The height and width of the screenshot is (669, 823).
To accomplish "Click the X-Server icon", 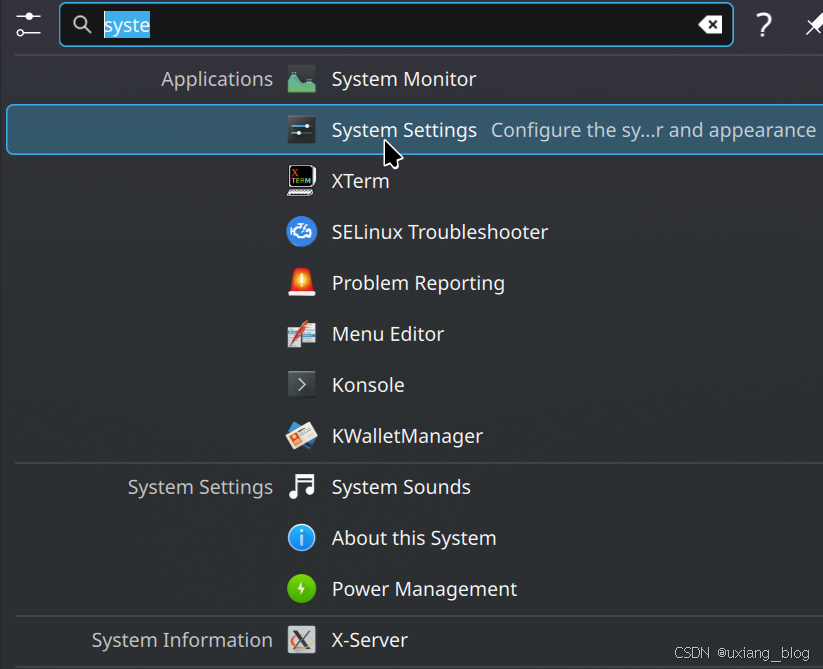I will pyautogui.click(x=302, y=640).
